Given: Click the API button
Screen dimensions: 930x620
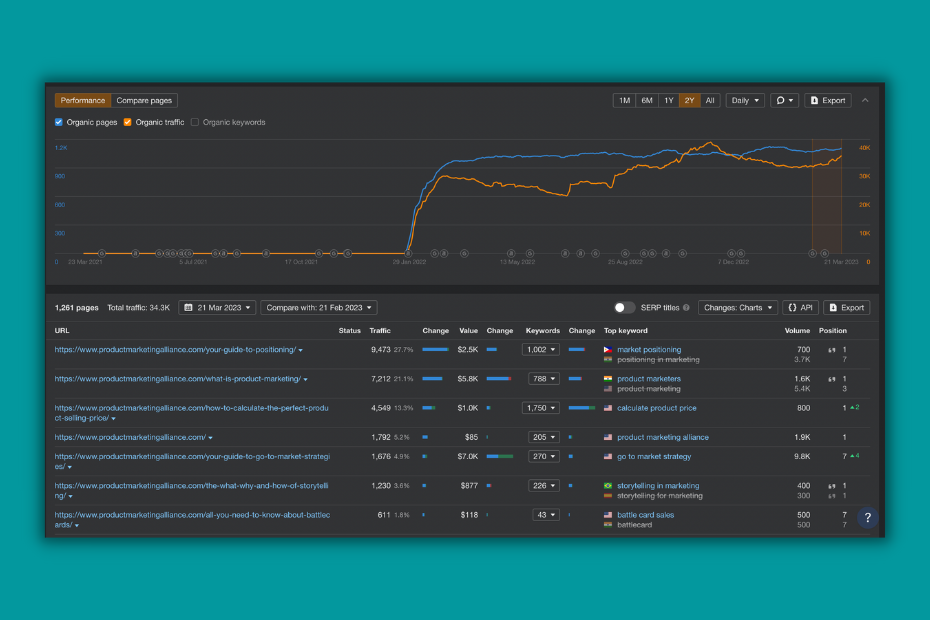Looking at the screenshot, I should (x=800, y=307).
